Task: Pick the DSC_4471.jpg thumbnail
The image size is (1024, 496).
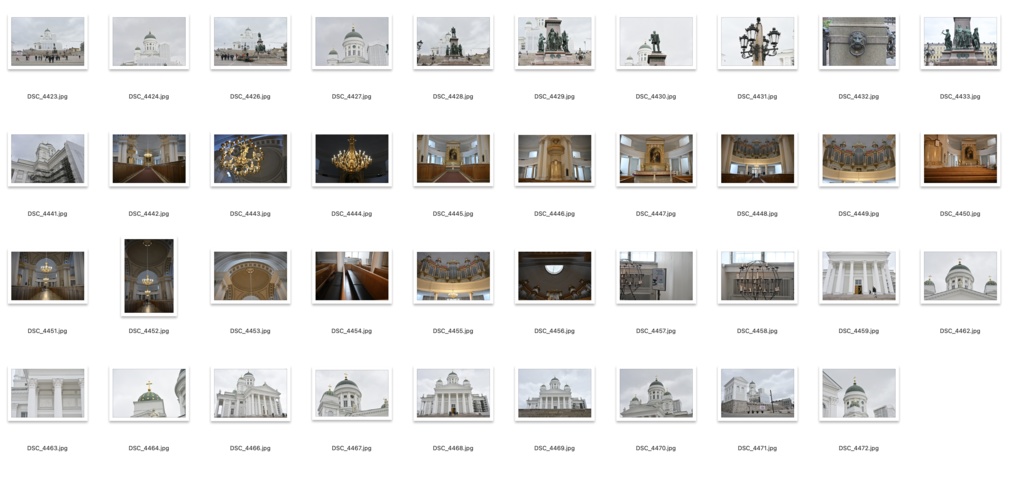Action: (x=758, y=394)
